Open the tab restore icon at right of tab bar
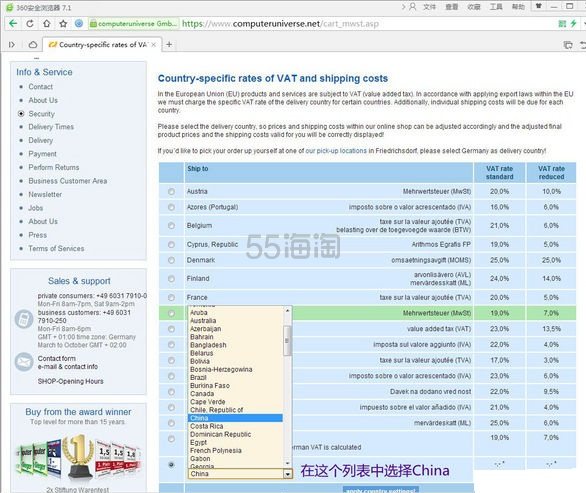The width and height of the screenshot is (586, 493). pos(568,45)
